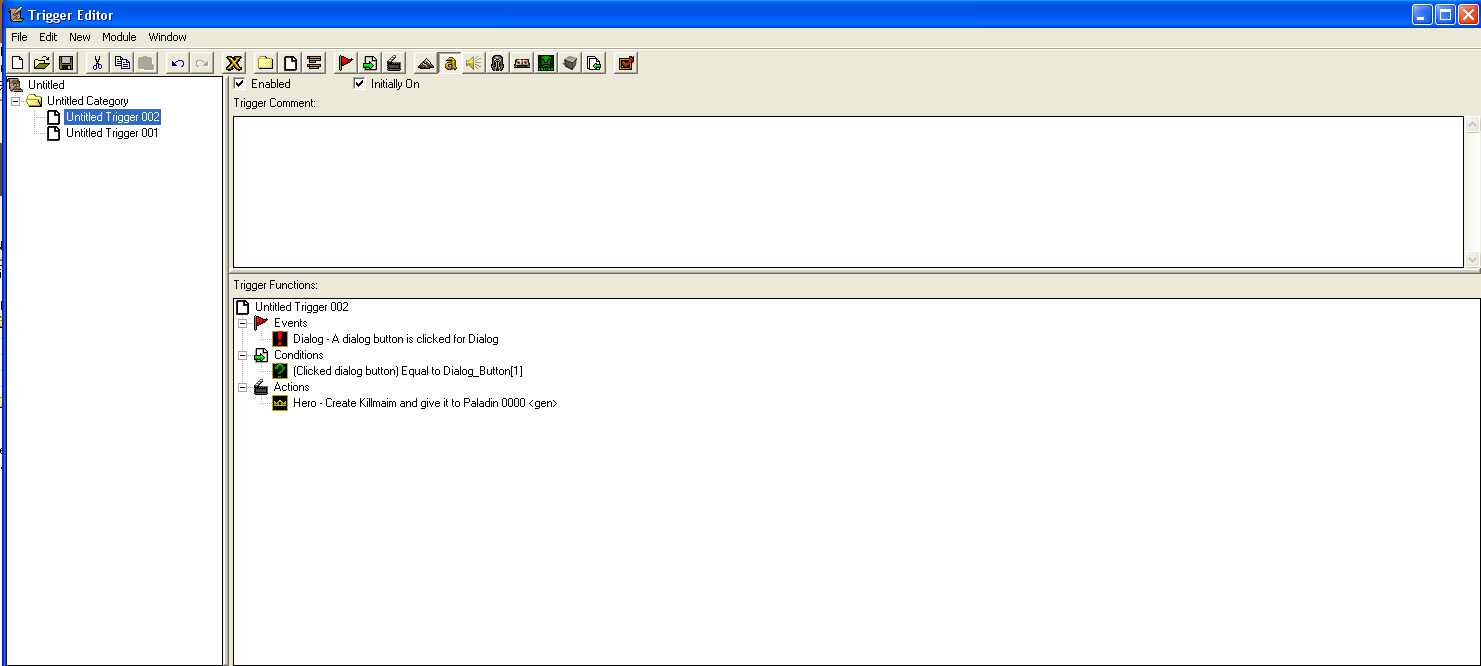Select the Trigger Editor 'a' icon
Image resolution: width=1481 pixels, height=666 pixels.
pyautogui.click(x=450, y=63)
